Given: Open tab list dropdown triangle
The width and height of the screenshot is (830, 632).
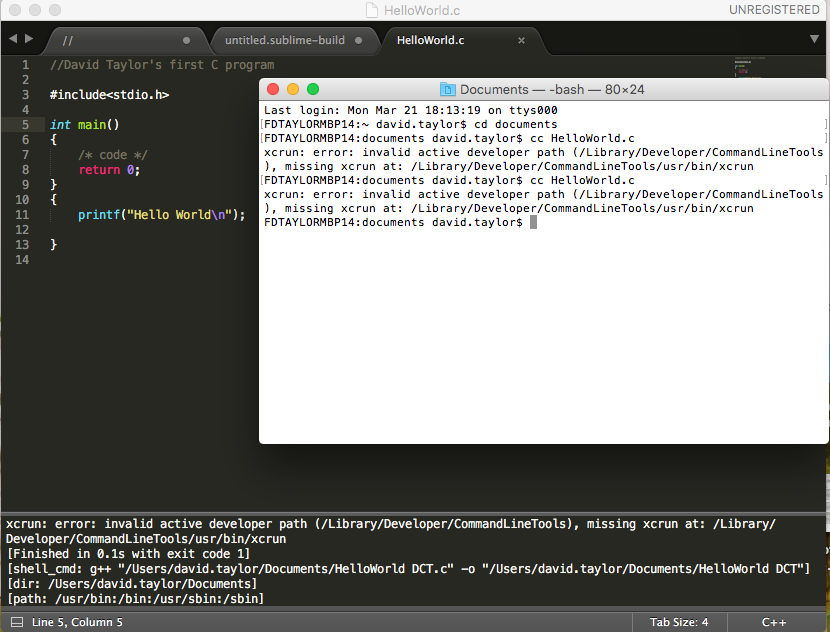Looking at the screenshot, I should (x=814, y=39).
